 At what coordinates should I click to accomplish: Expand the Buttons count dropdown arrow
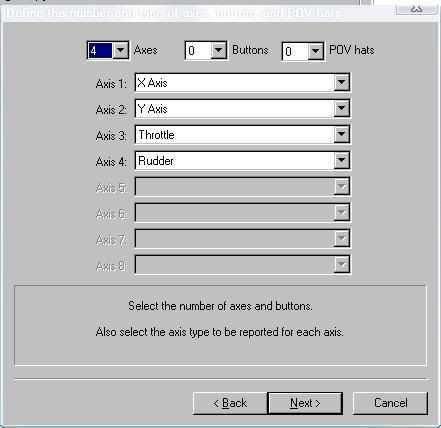point(218,50)
